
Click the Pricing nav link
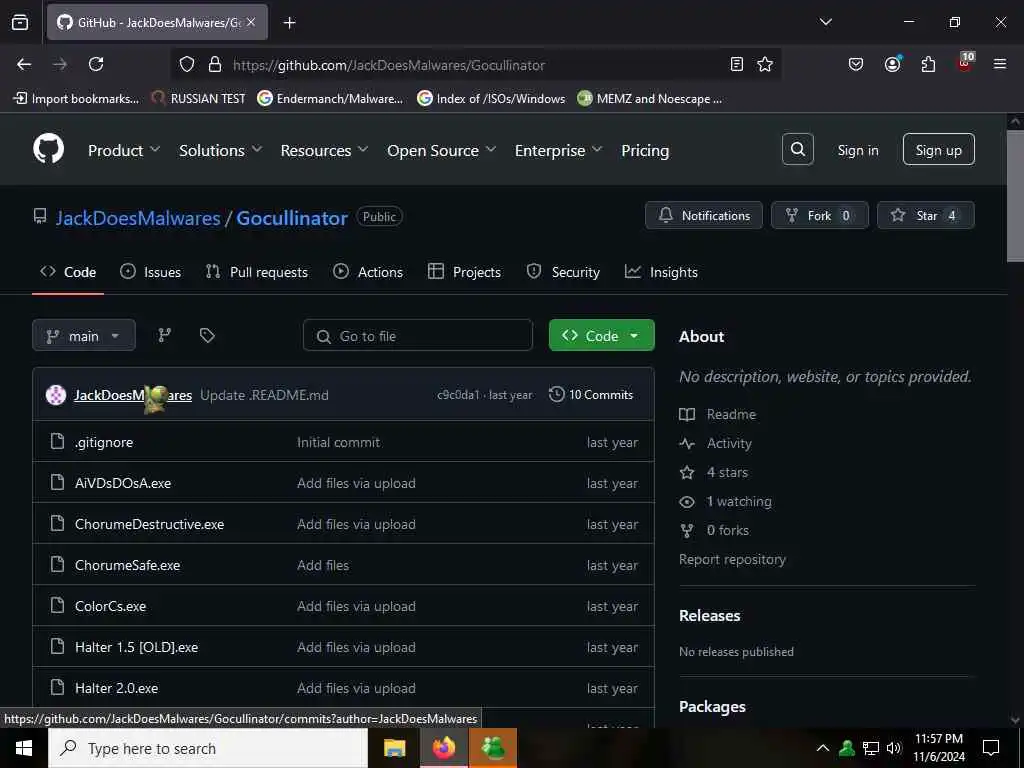click(645, 150)
